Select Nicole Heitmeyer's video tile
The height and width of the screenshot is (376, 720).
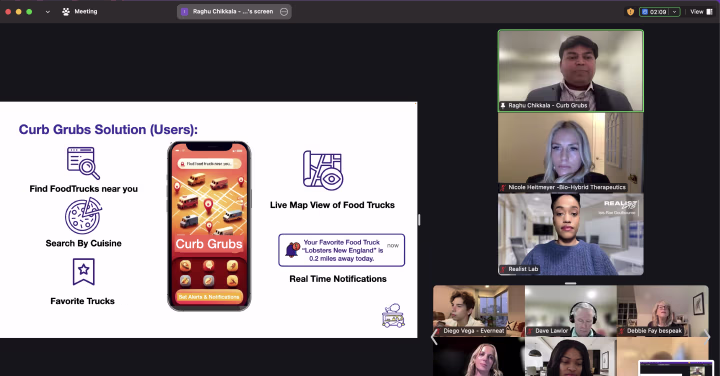pyautogui.click(x=571, y=152)
